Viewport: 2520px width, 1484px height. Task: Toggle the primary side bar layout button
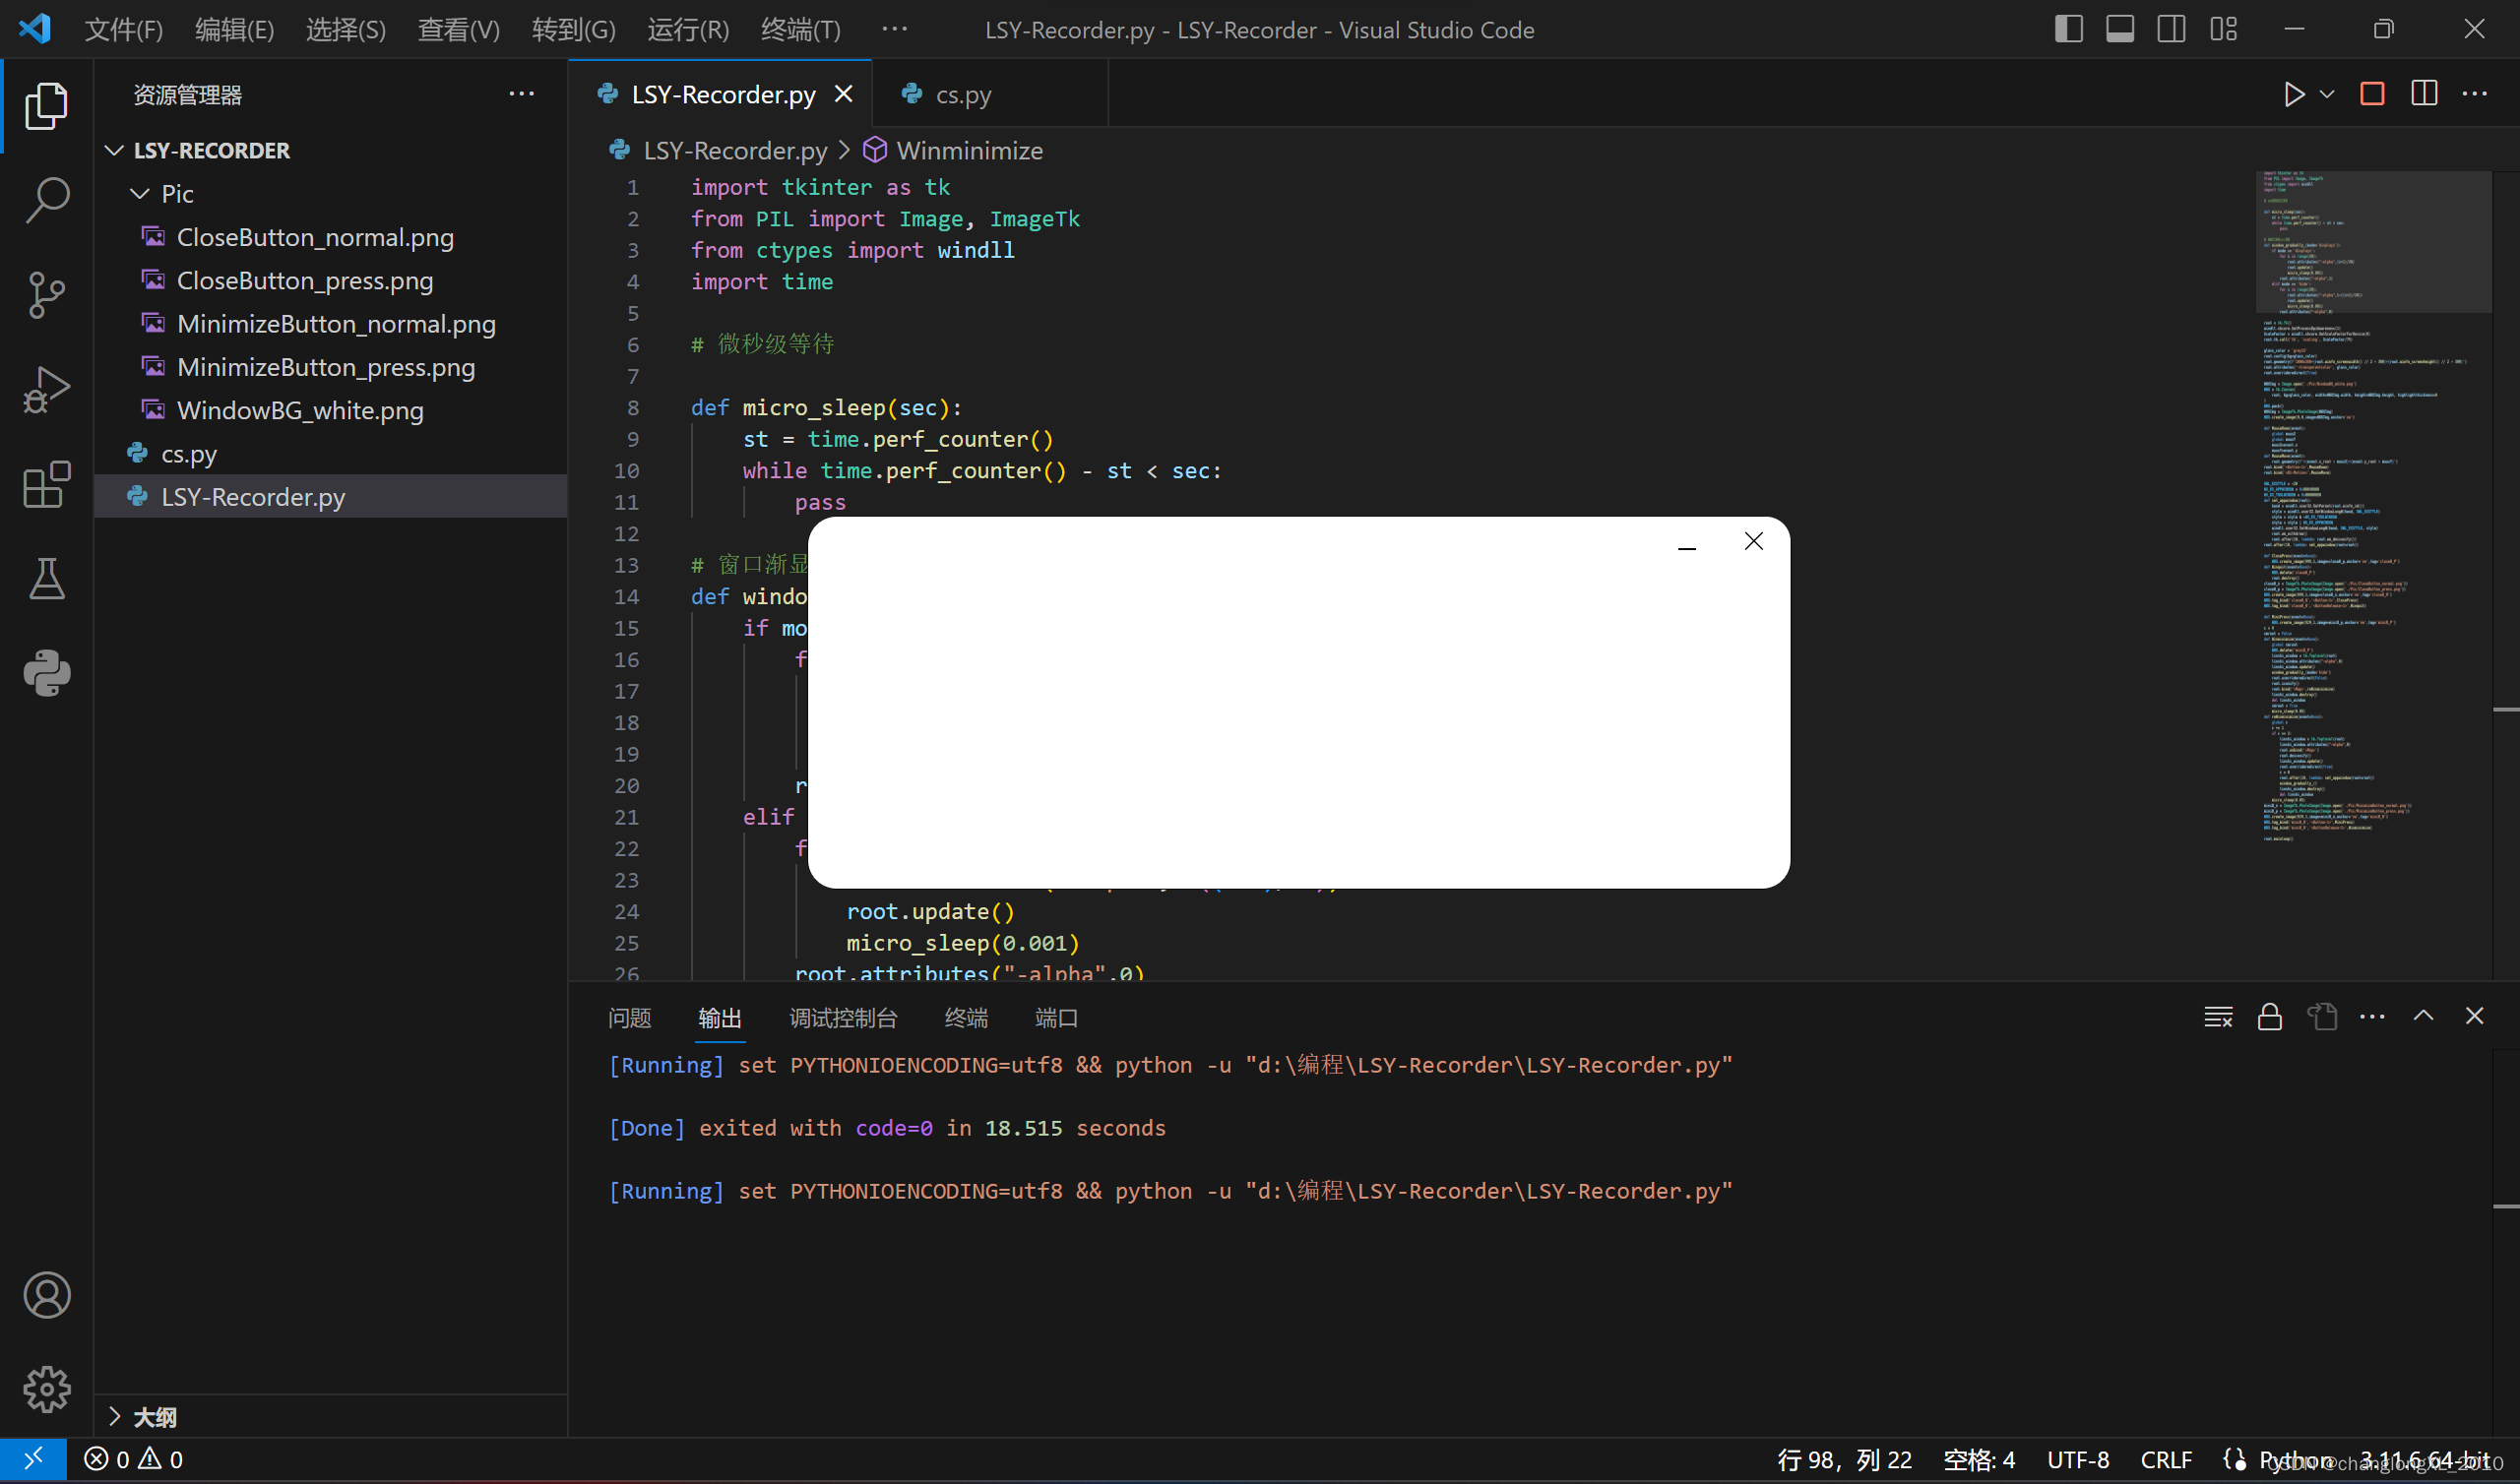point(2068,29)
